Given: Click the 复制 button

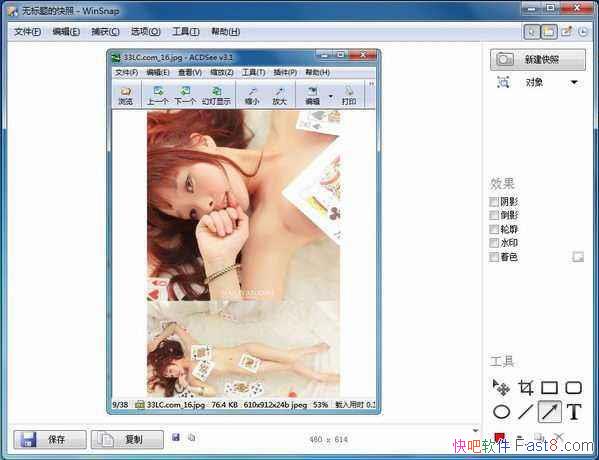Looking at the screenshot, I should tap(127, 439).
